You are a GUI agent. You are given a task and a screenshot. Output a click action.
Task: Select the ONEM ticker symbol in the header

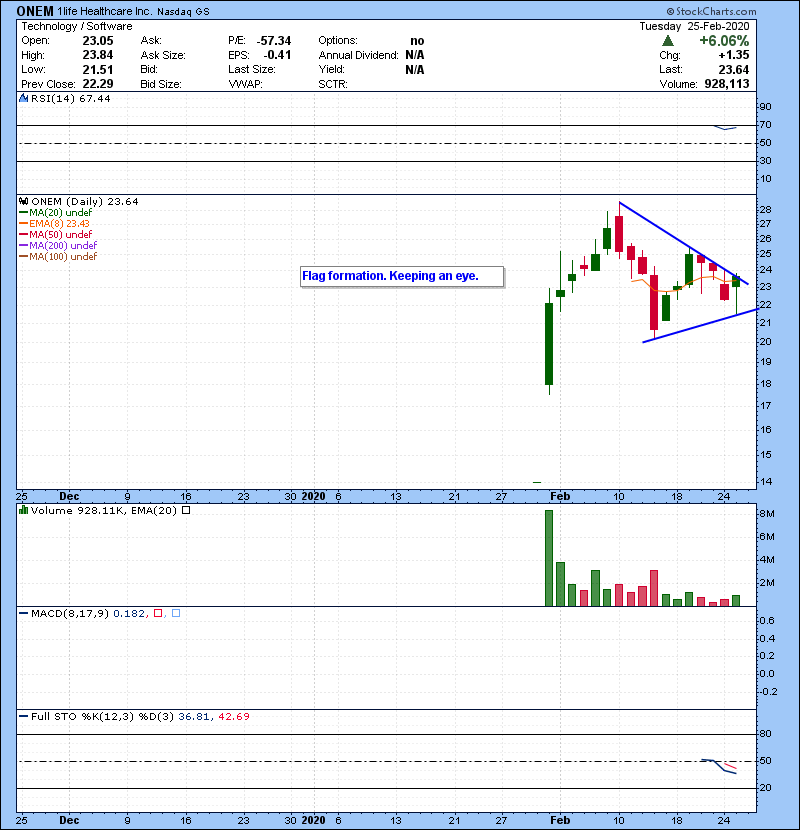pyautogui.click(x=35, y=11)
